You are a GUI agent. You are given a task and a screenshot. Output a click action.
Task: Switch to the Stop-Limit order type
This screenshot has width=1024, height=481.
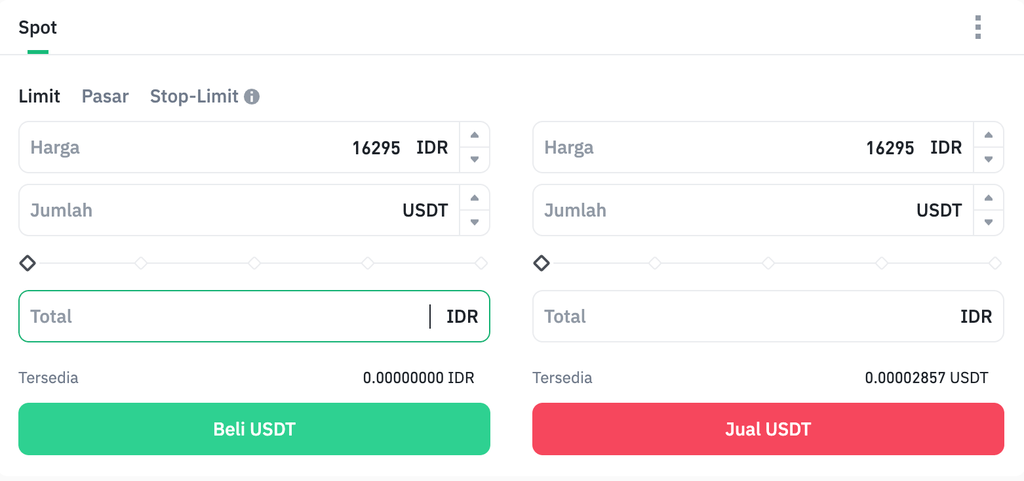[x=194, y=96]
